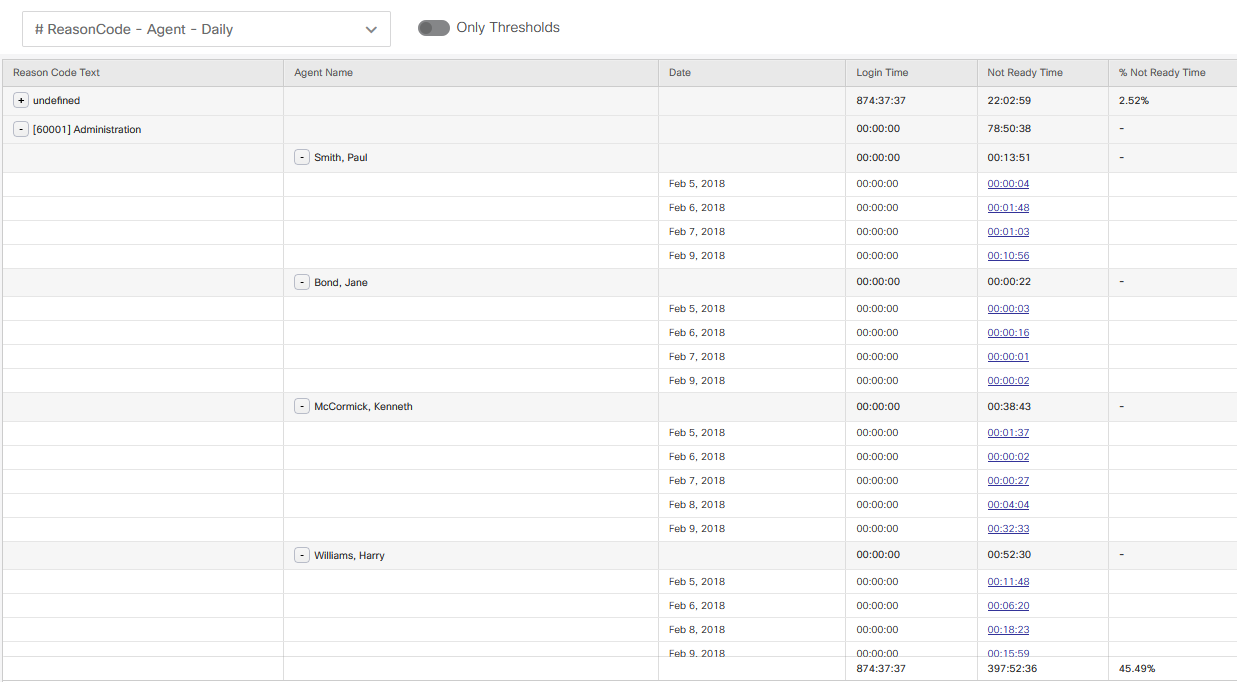
Task: Collapse the [60001] Administration group
Action: coord(21,130)
